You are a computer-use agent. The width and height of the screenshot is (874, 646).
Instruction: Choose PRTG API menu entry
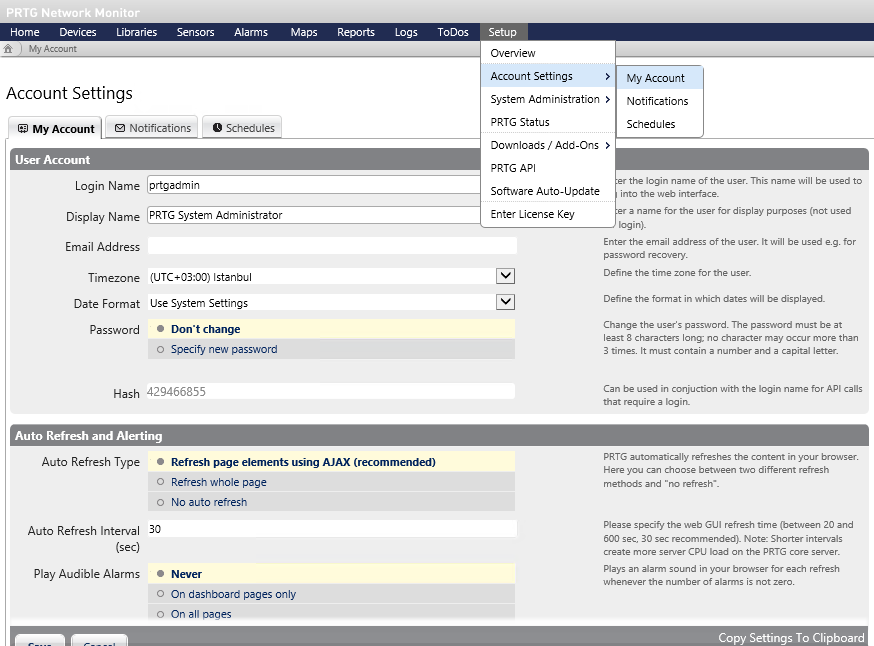click(x=548, y=168)
